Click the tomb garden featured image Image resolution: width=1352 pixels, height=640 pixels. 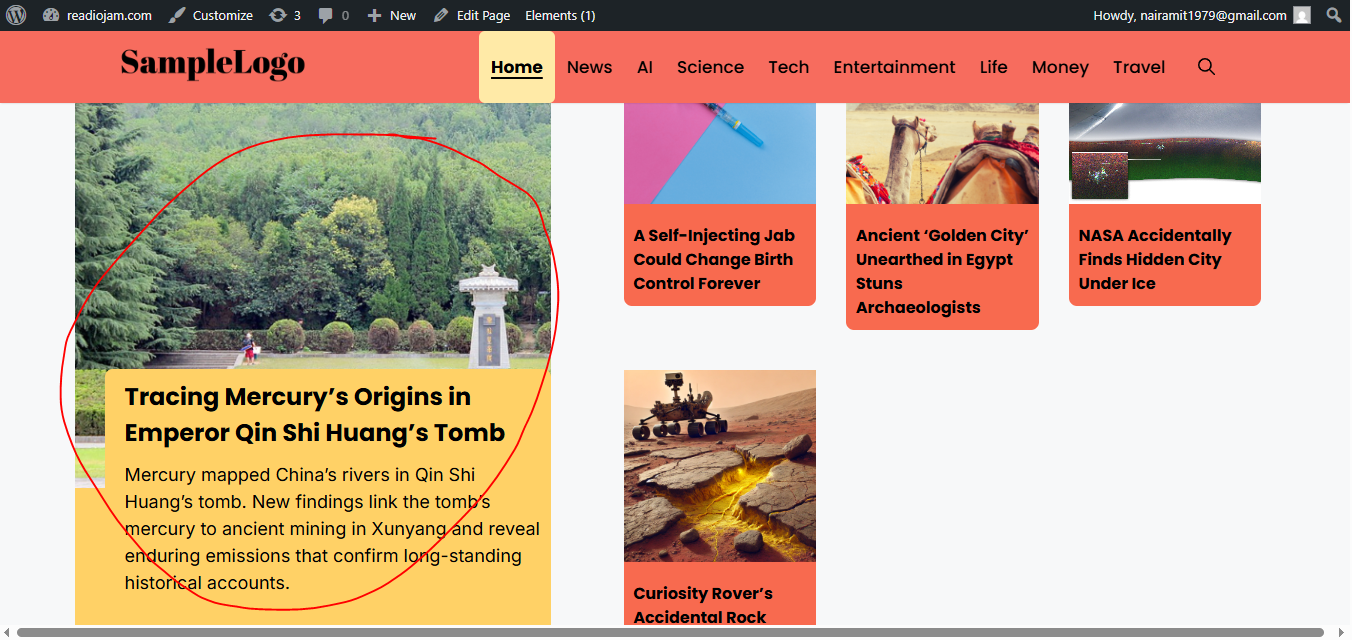313,237
